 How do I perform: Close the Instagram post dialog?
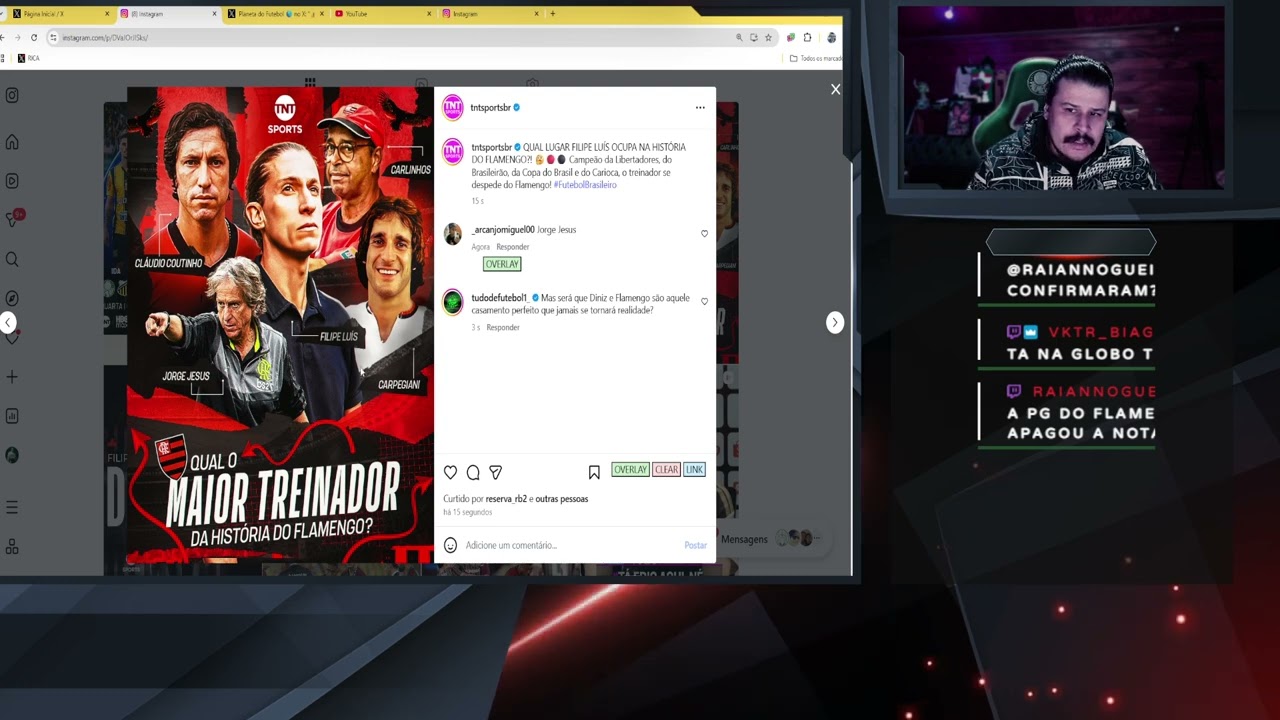click(x=835, y=89)
